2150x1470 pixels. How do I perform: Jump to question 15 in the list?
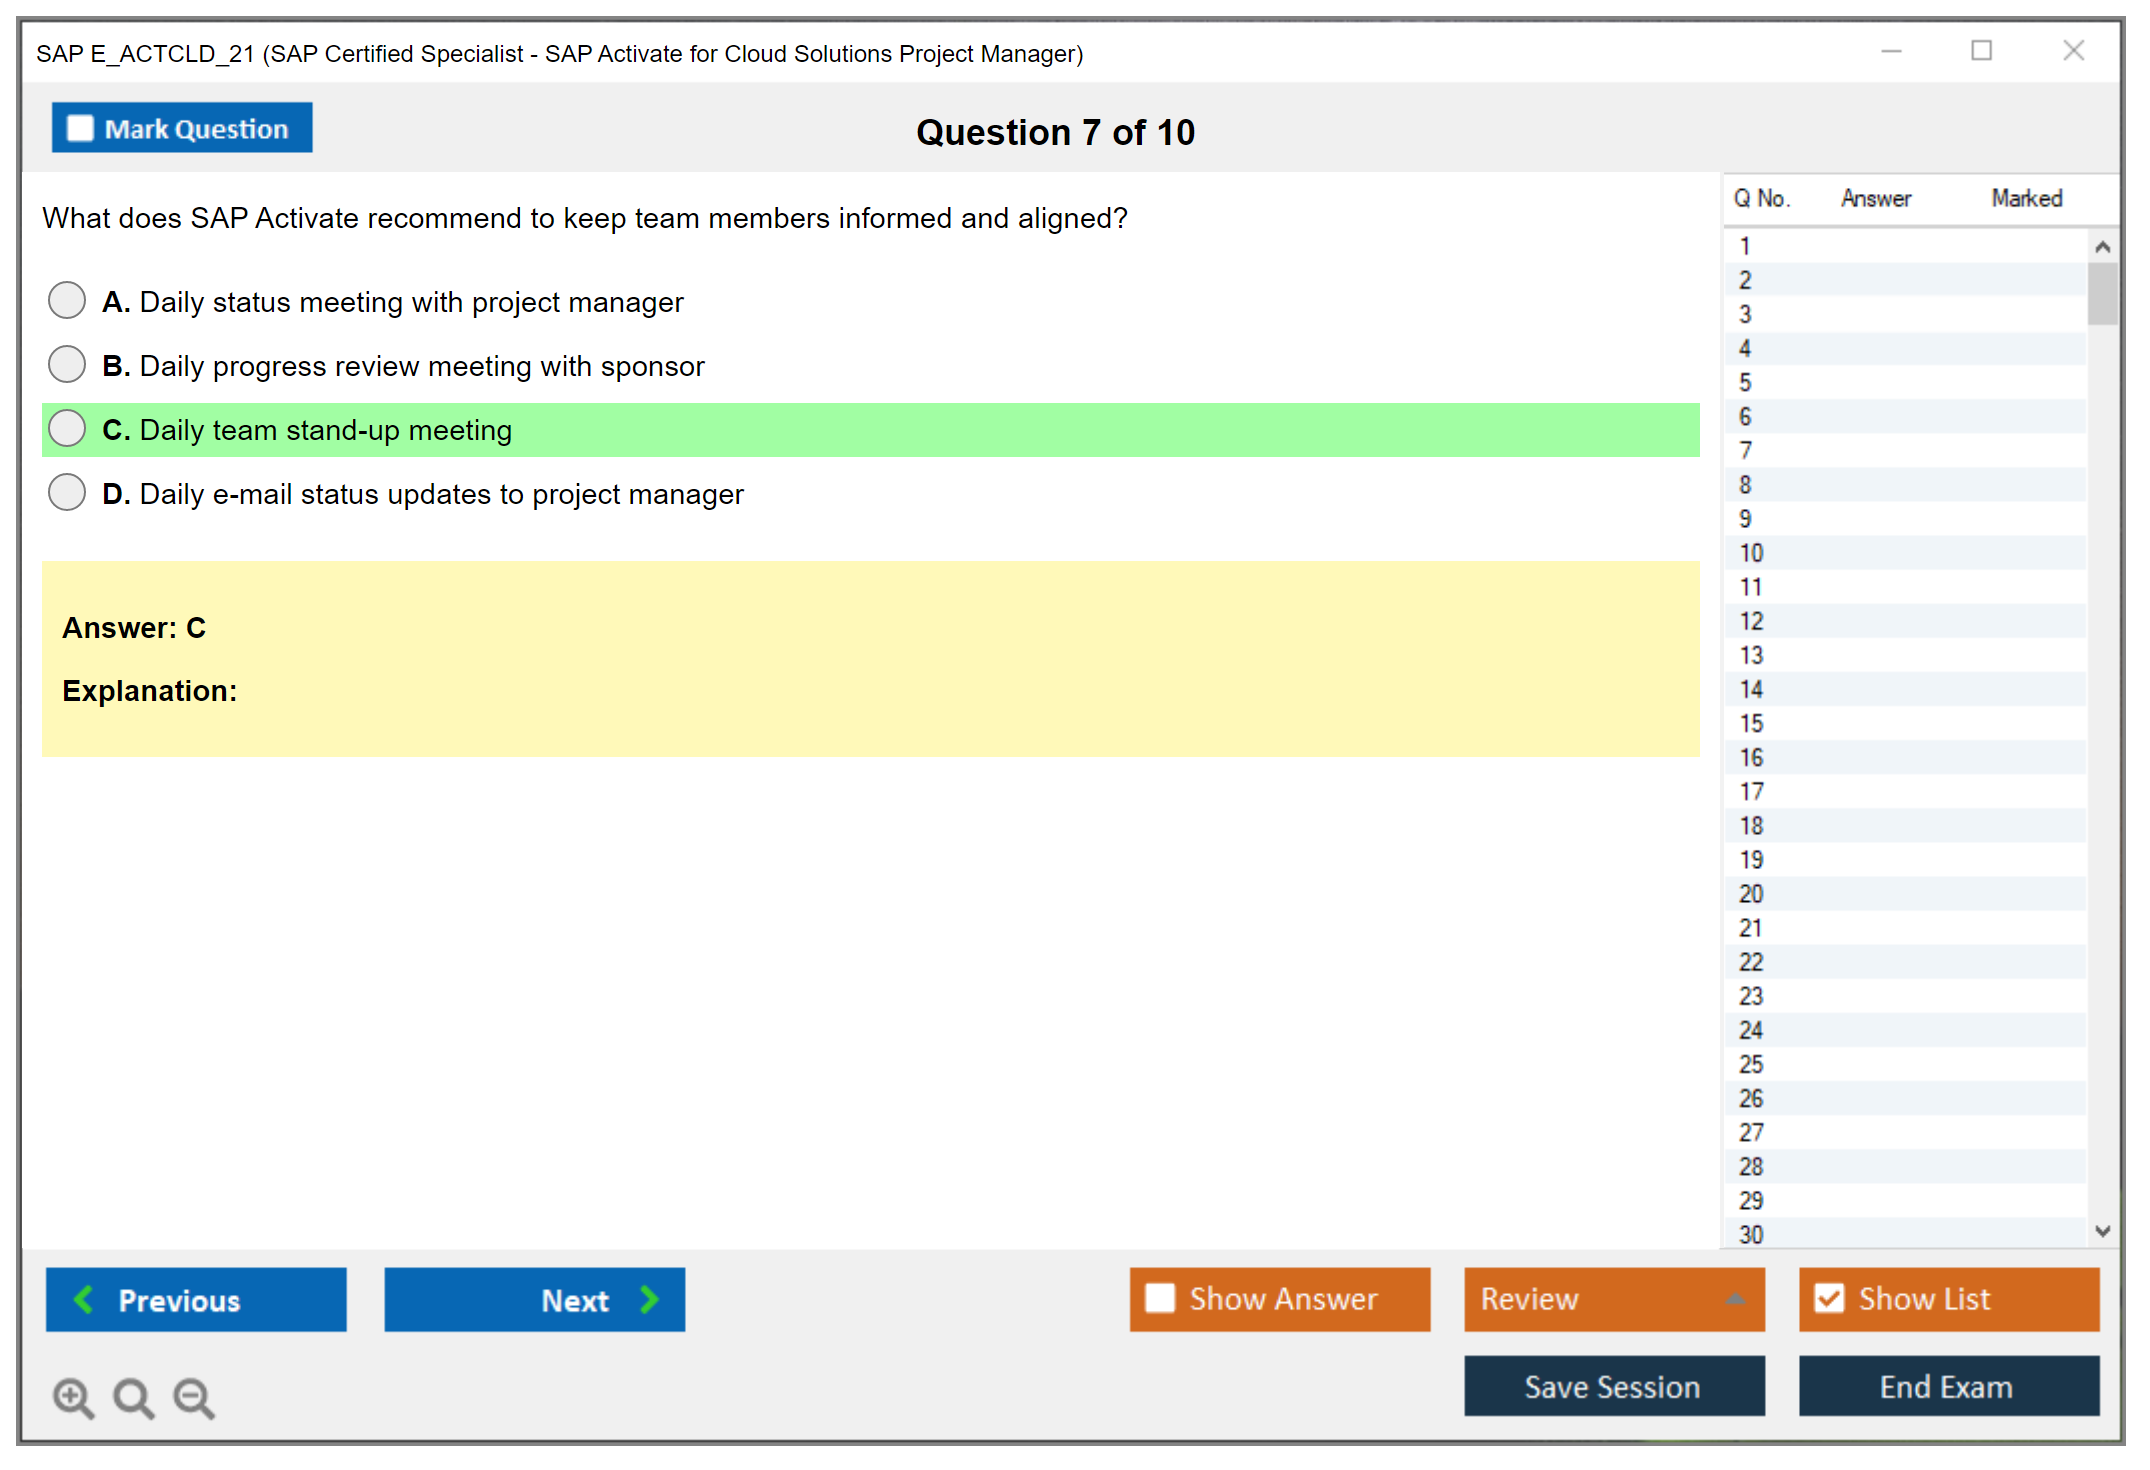point(1751,723)
